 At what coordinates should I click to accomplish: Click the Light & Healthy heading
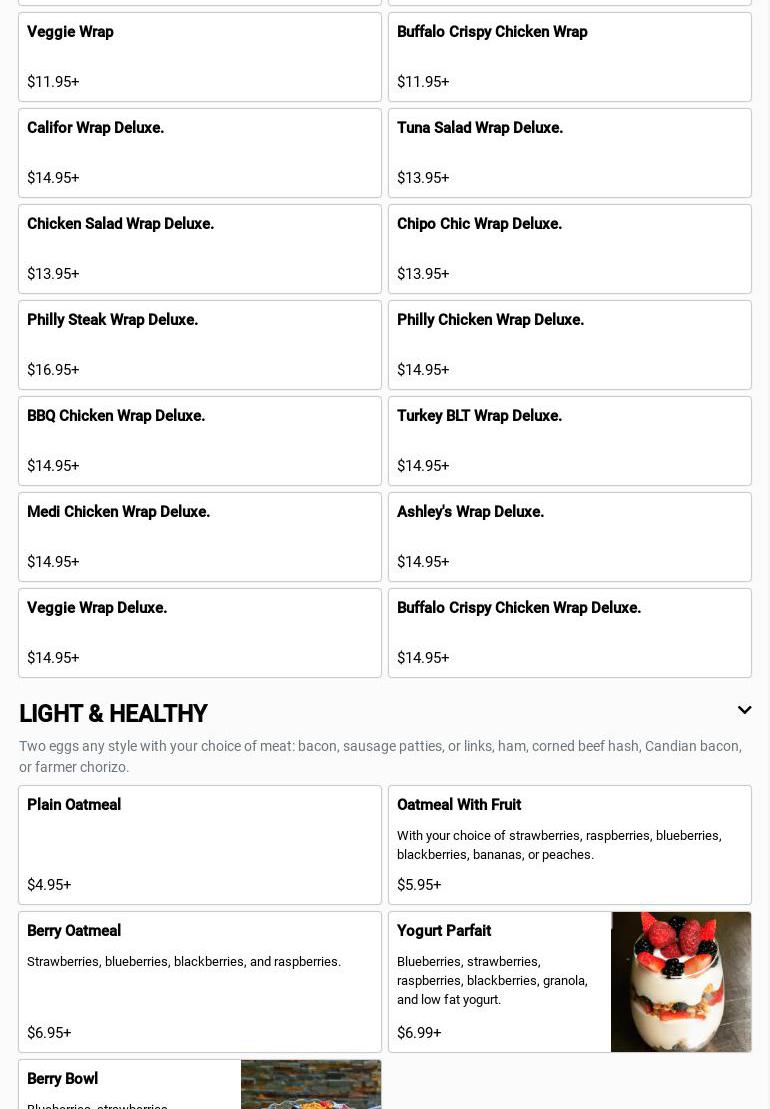(x=113, y=714)
